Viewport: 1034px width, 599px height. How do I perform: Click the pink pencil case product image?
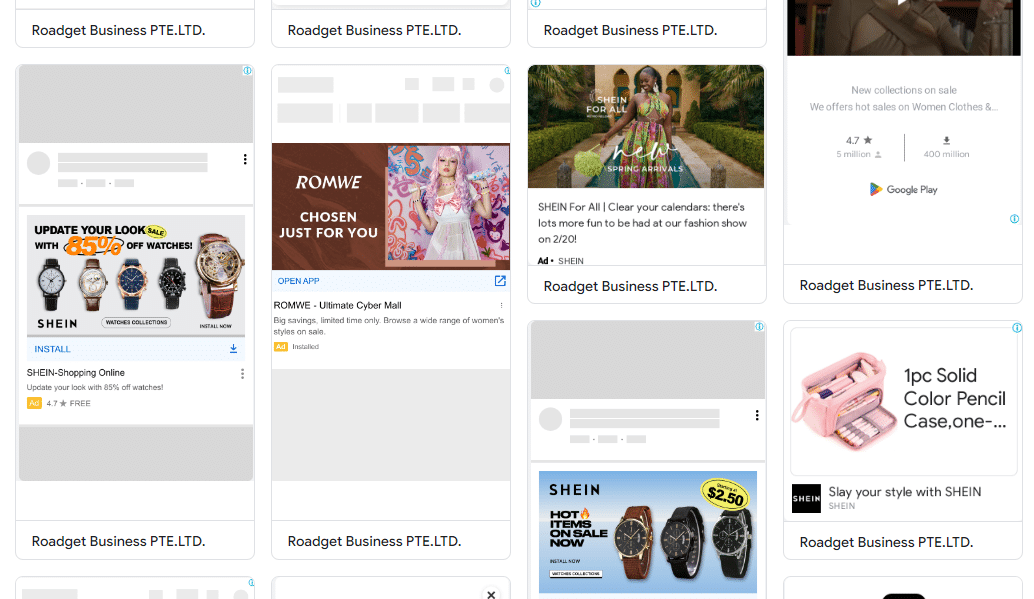(x=847, y=401)
